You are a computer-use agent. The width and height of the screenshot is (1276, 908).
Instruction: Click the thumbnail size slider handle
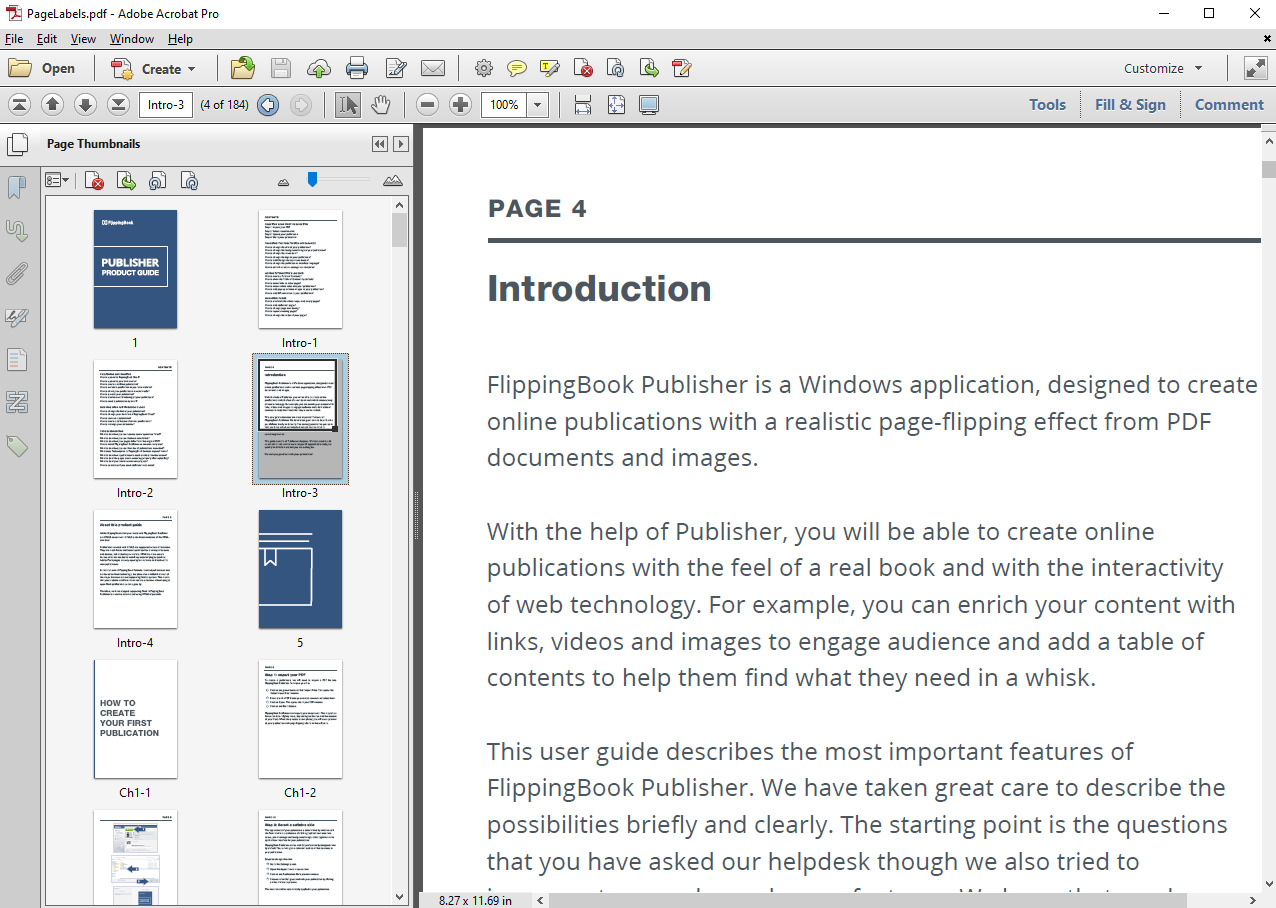click(x=312, y=179)
